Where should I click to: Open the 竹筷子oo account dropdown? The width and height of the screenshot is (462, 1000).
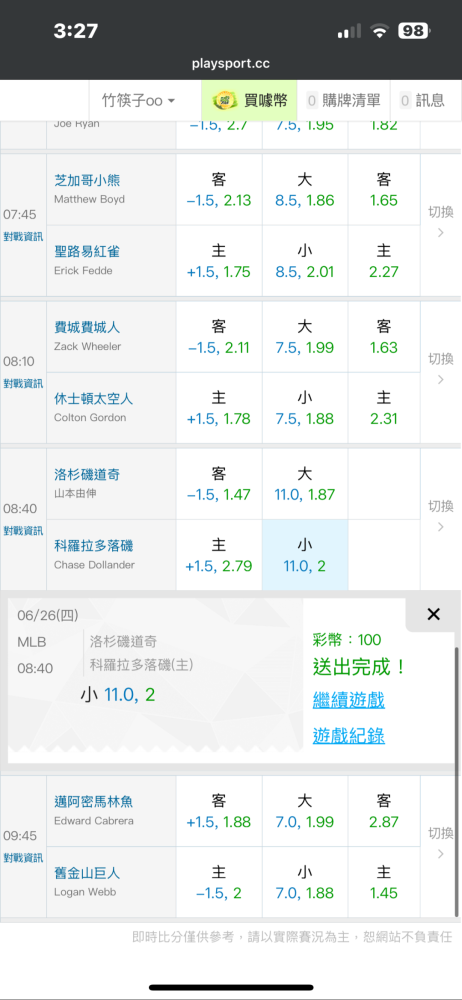pyautogui.click(x=138, y=101)
